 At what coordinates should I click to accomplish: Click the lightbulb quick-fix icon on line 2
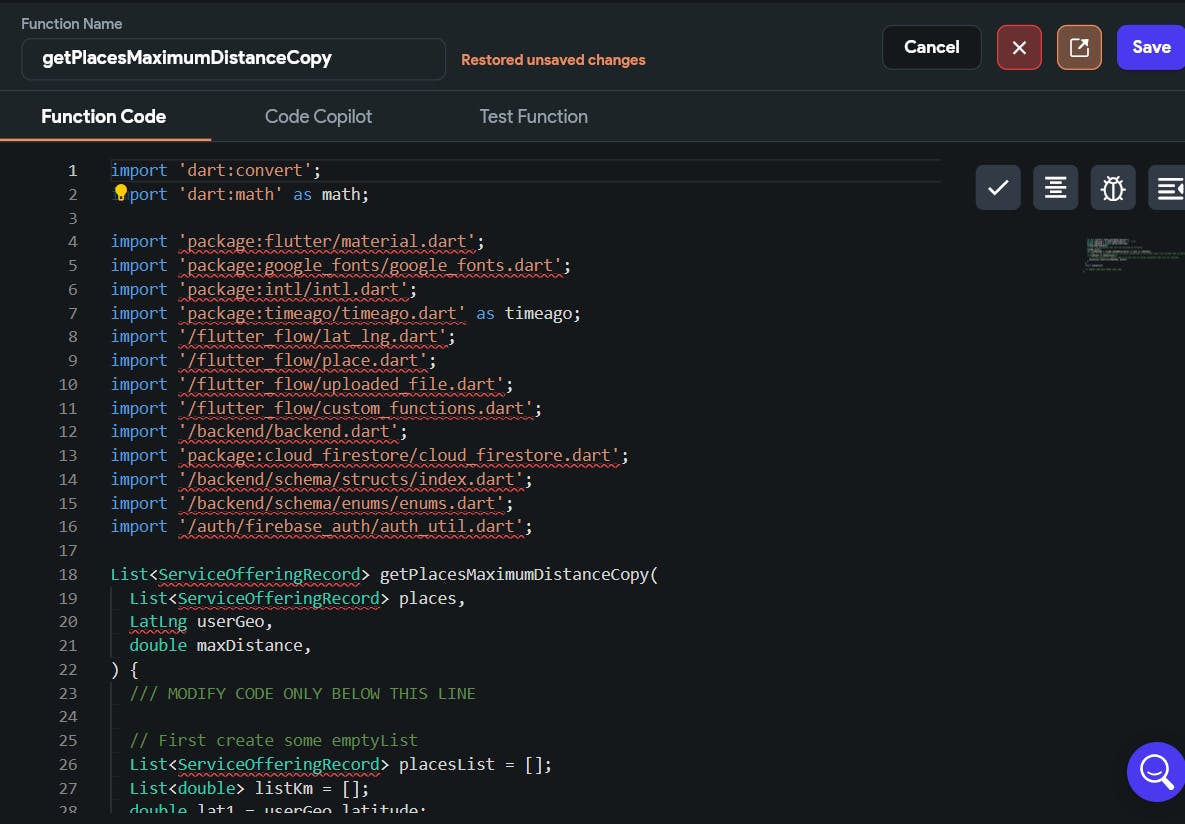pos(120,193)
